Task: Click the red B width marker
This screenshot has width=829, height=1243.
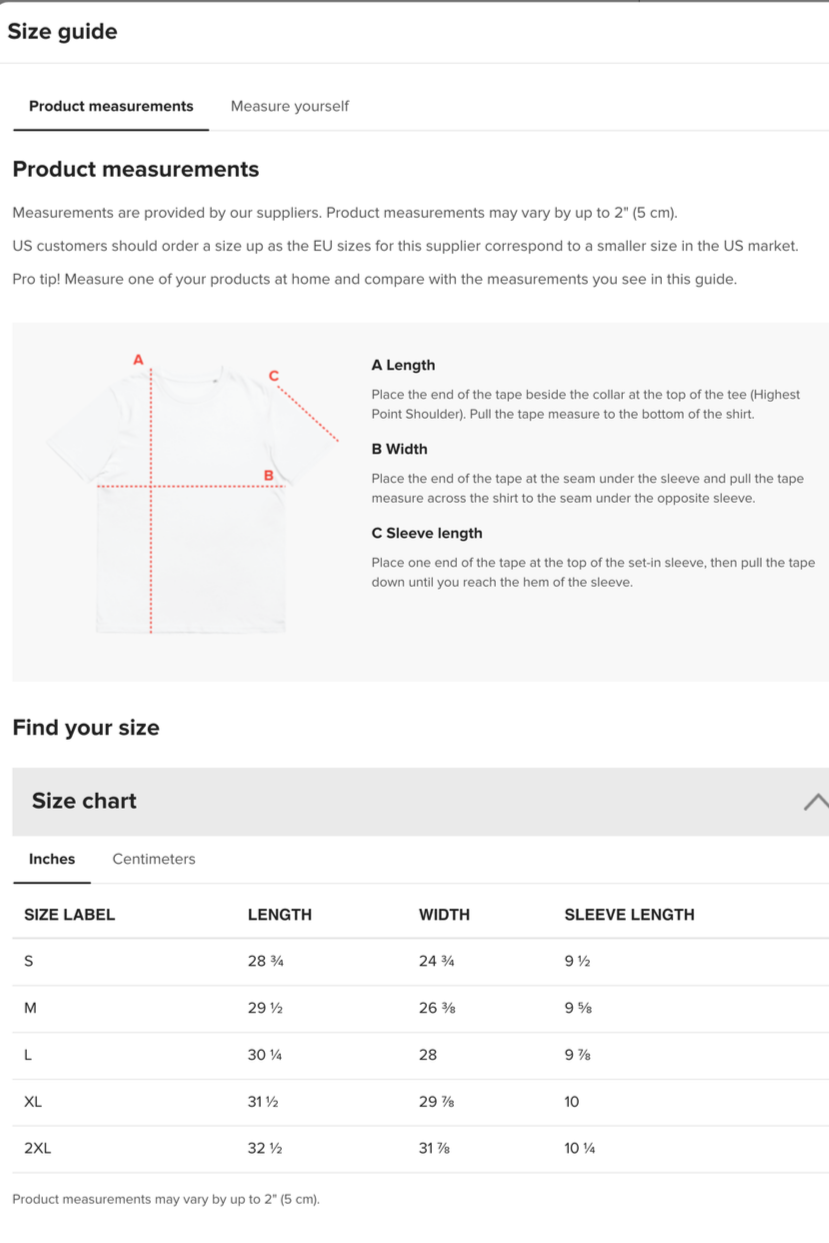Action: pyautogui.click(x=268, y=475)
